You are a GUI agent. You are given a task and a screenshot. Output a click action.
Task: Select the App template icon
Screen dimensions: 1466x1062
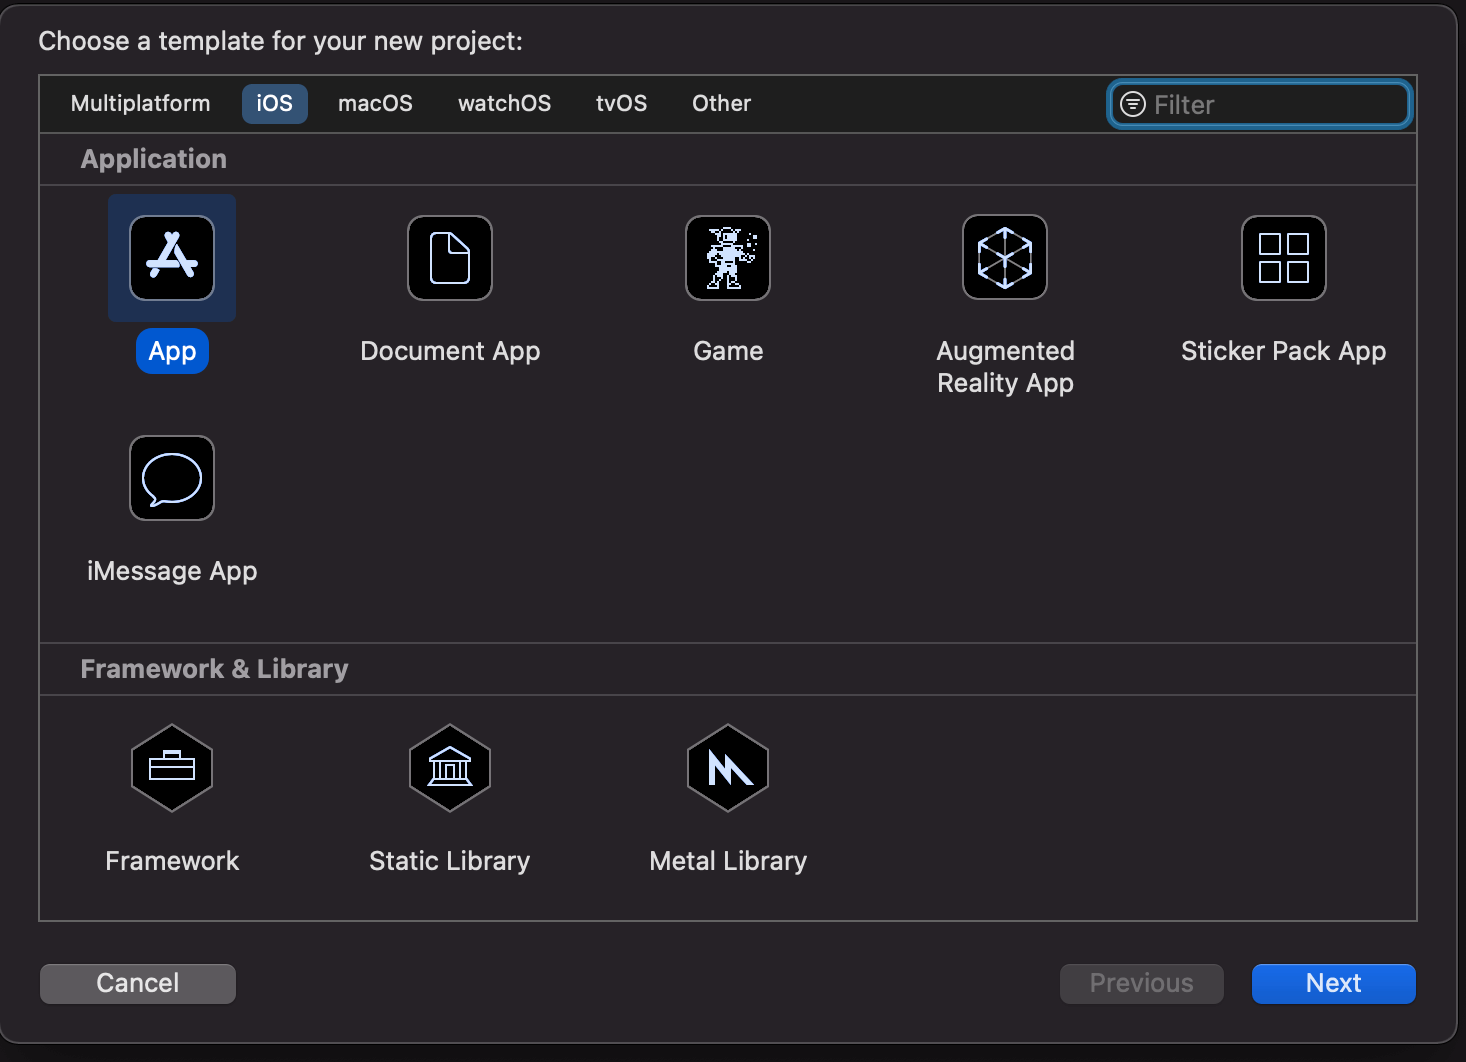click(x=171, y=258)
